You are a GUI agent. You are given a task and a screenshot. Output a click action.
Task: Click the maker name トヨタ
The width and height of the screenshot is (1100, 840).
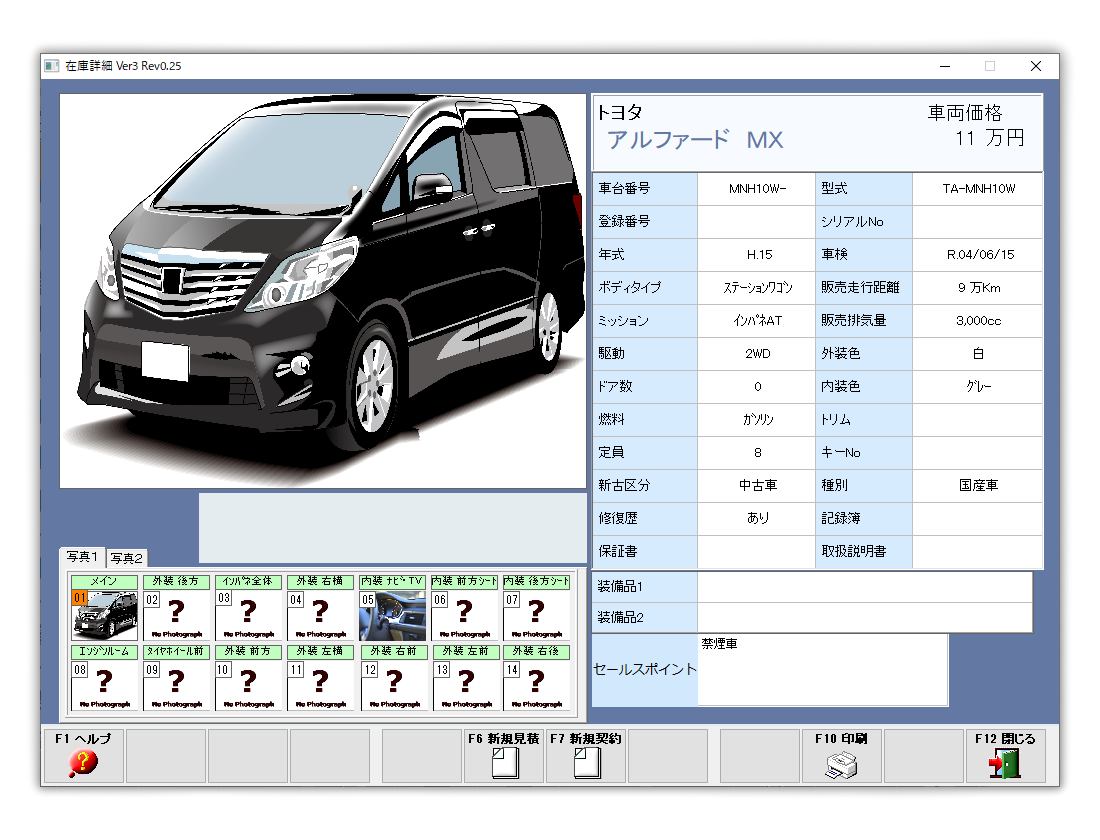coord(619,112)
